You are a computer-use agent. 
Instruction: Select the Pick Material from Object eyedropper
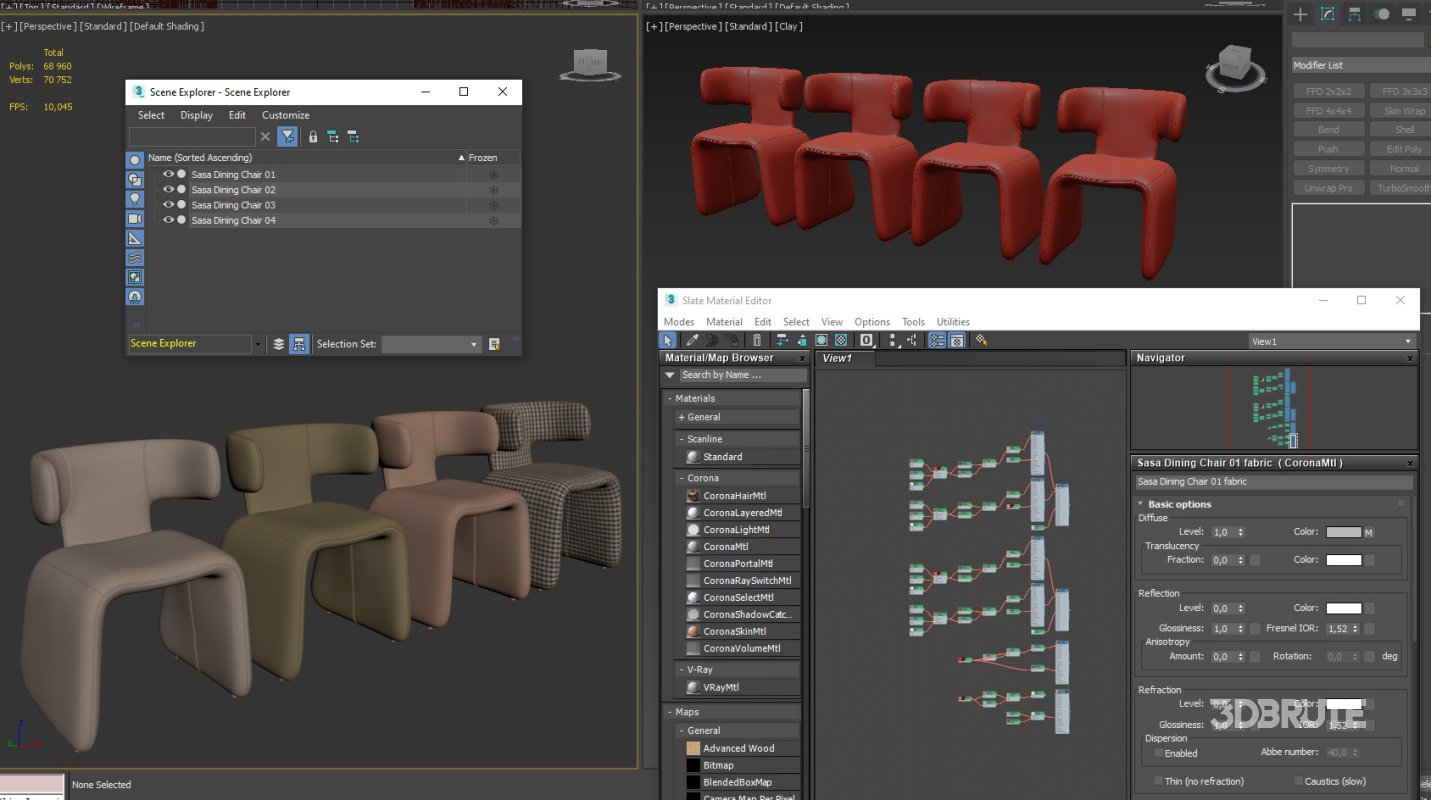tap(691, 340)
